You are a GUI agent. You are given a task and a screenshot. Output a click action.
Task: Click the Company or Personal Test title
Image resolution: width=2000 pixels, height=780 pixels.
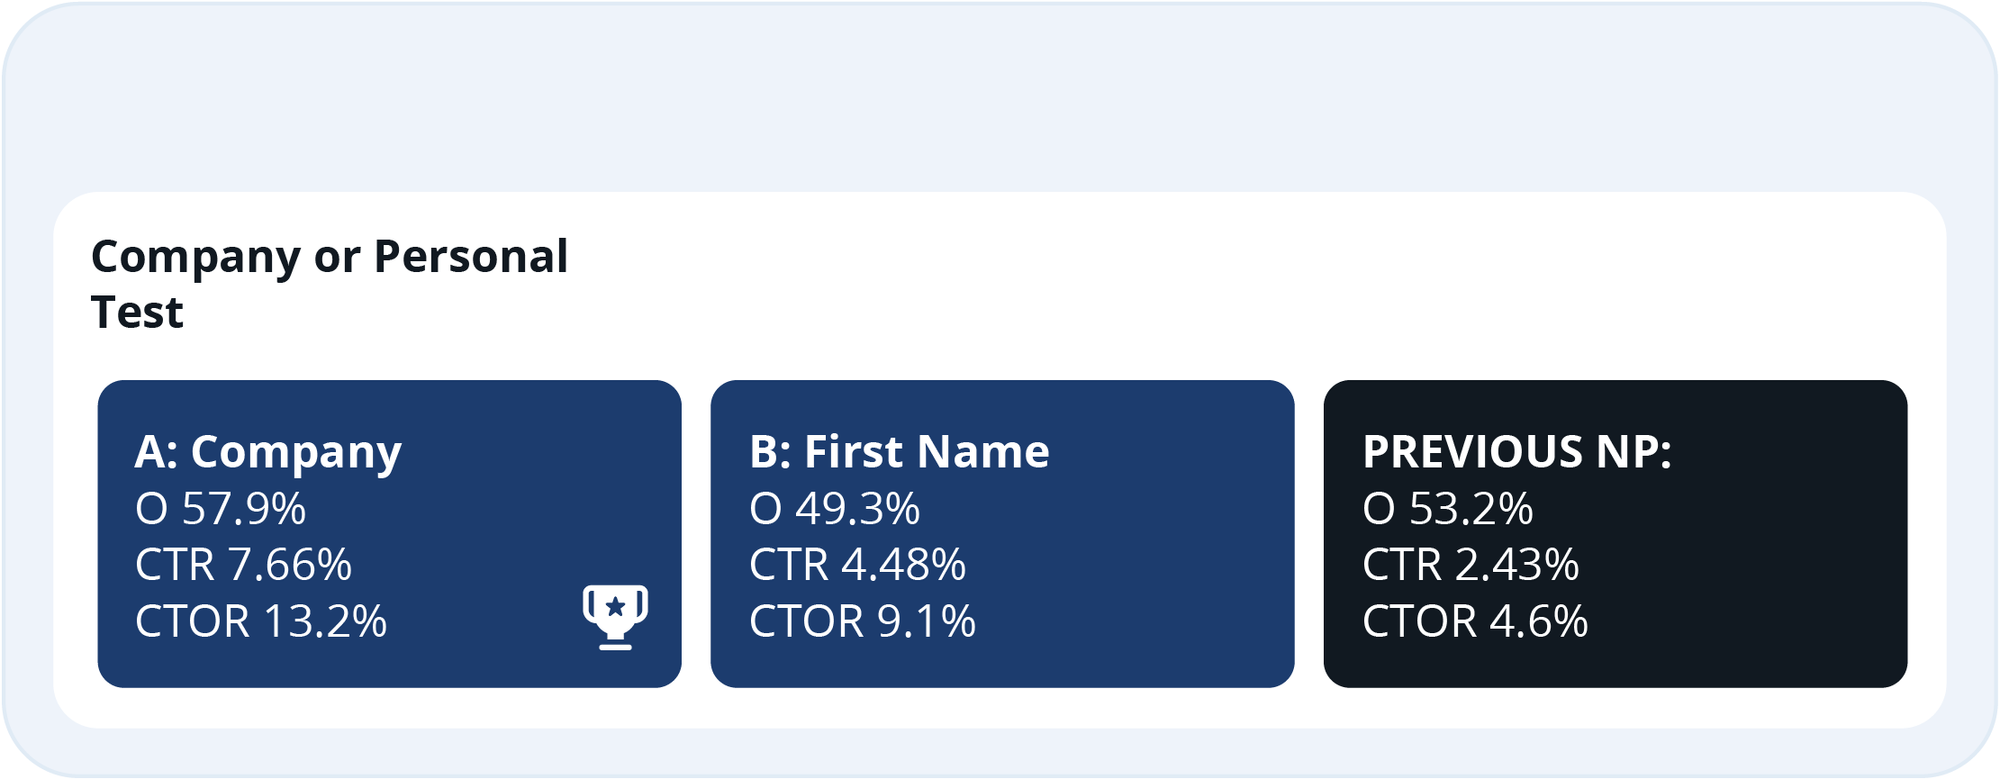(x=329, y=284)
